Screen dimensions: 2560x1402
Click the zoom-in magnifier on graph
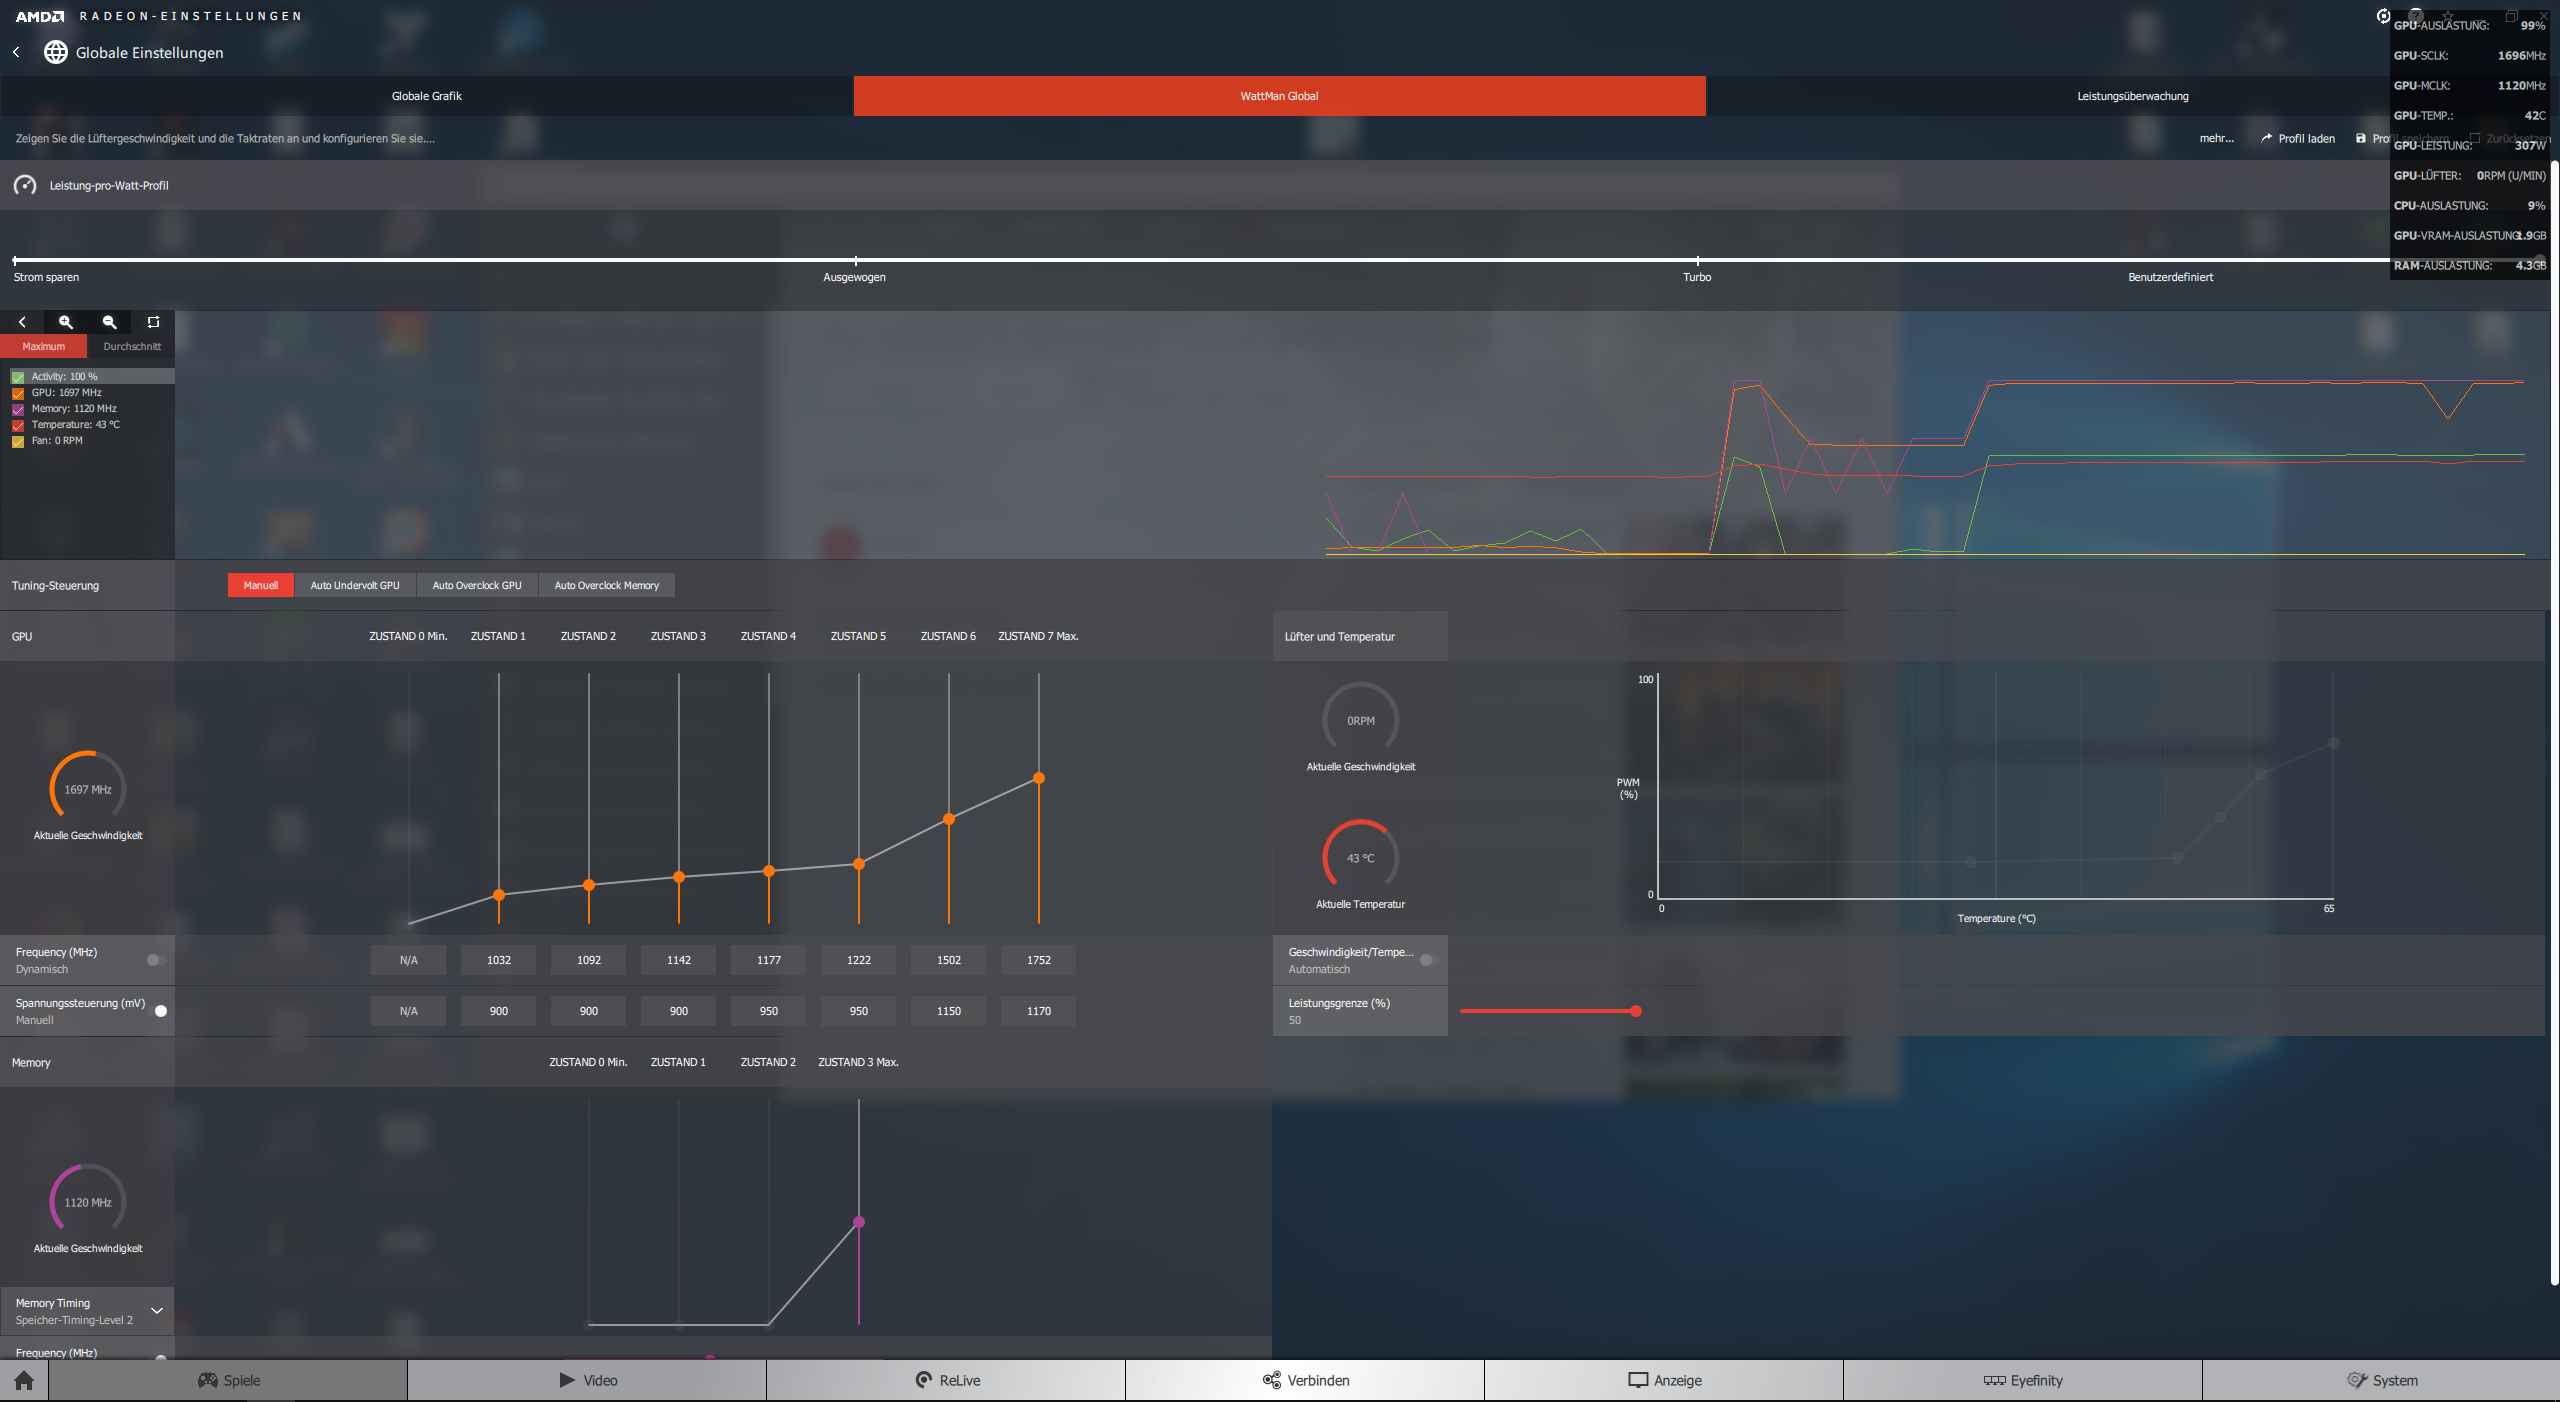click(x=66, y=322)
